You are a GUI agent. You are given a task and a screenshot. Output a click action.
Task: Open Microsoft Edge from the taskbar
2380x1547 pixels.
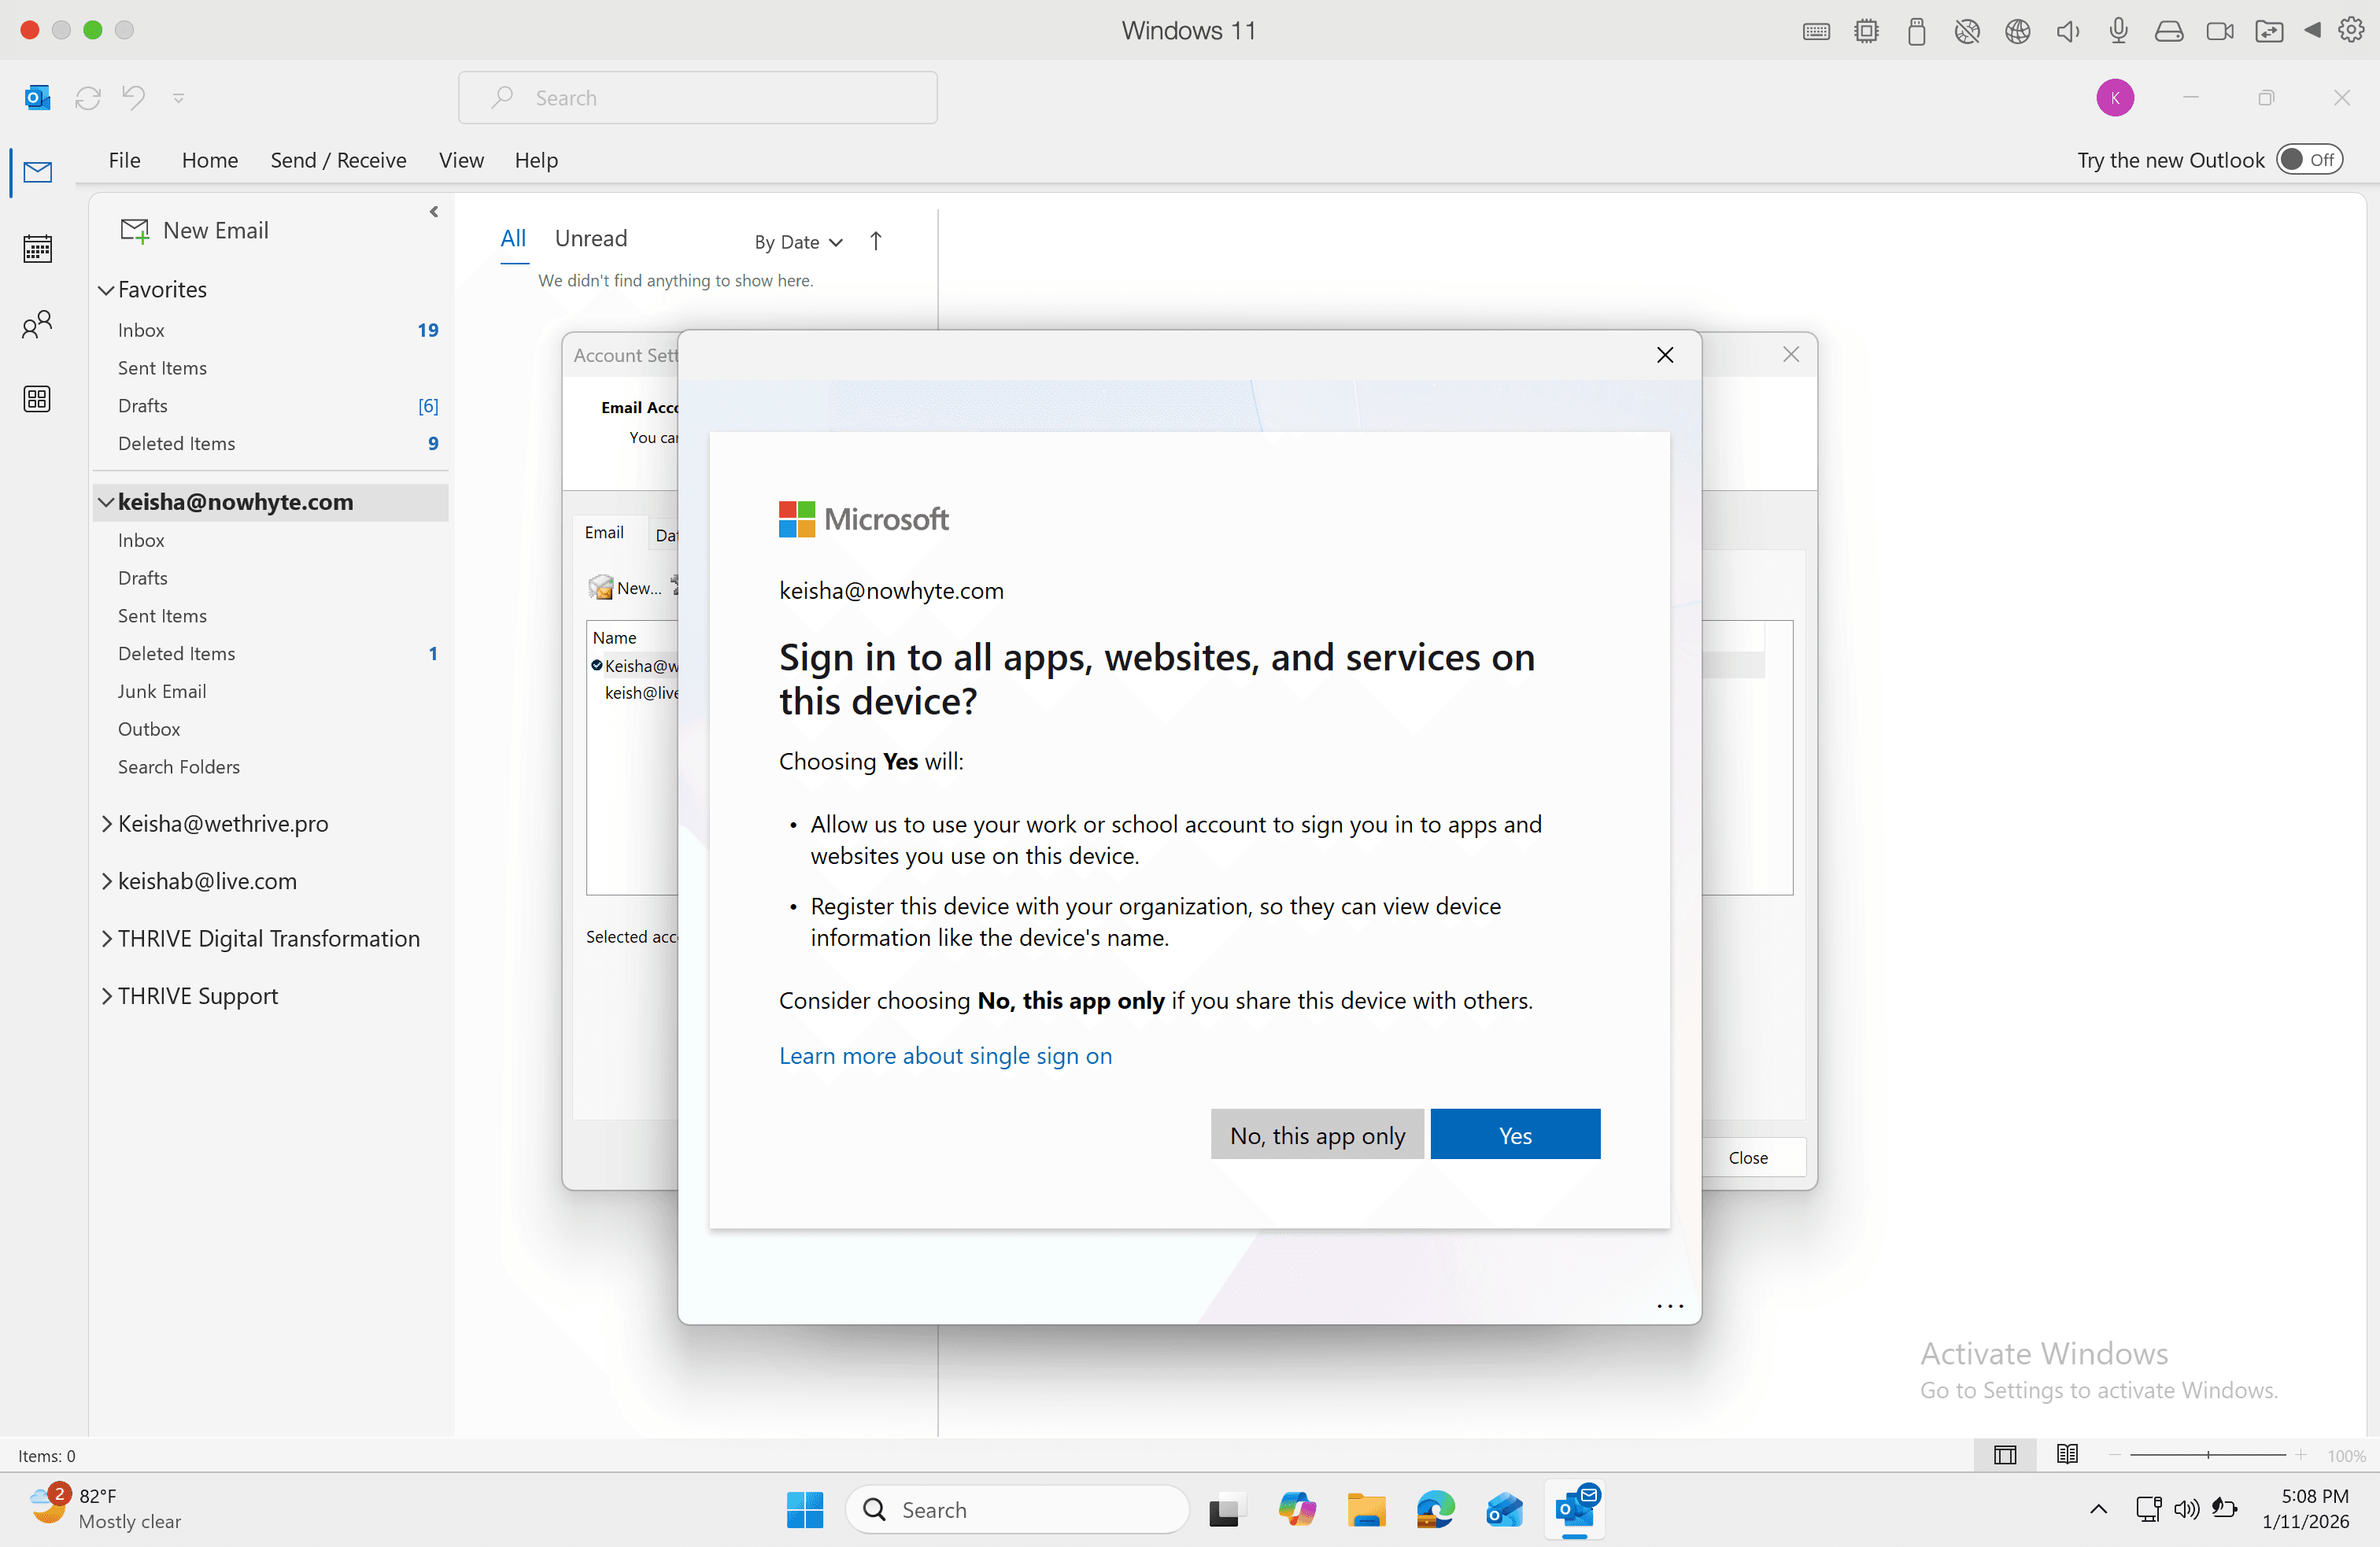(1435, 1509)
